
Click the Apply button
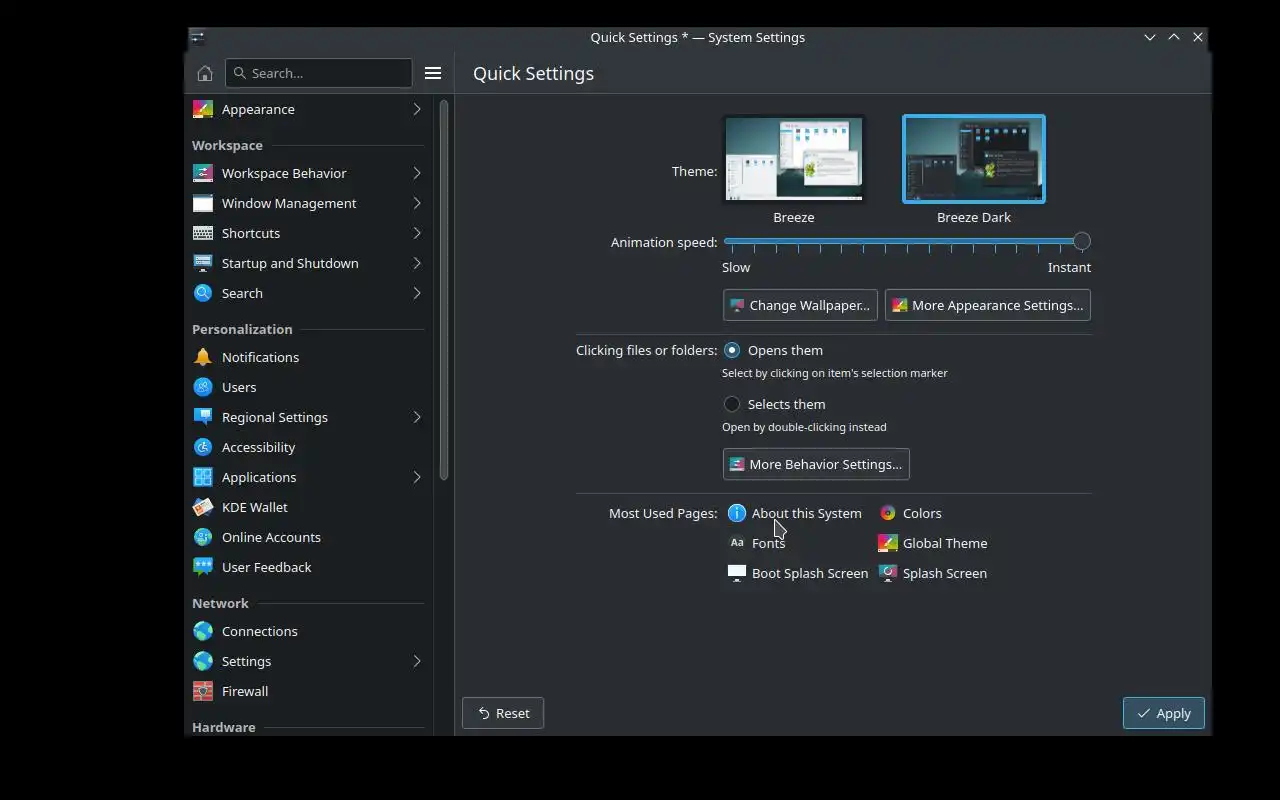[x=1163, y=713]
